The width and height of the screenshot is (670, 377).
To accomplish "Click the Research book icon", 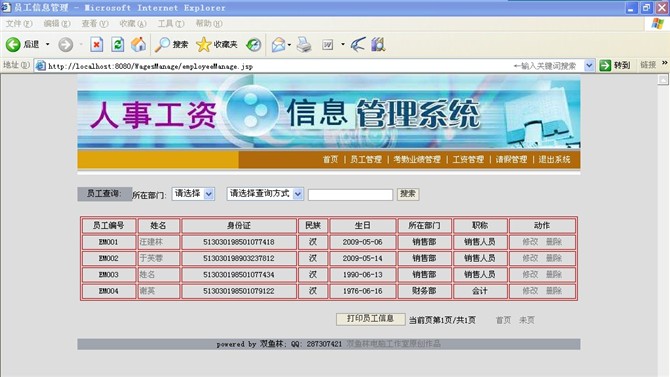I will click(378, 44).
